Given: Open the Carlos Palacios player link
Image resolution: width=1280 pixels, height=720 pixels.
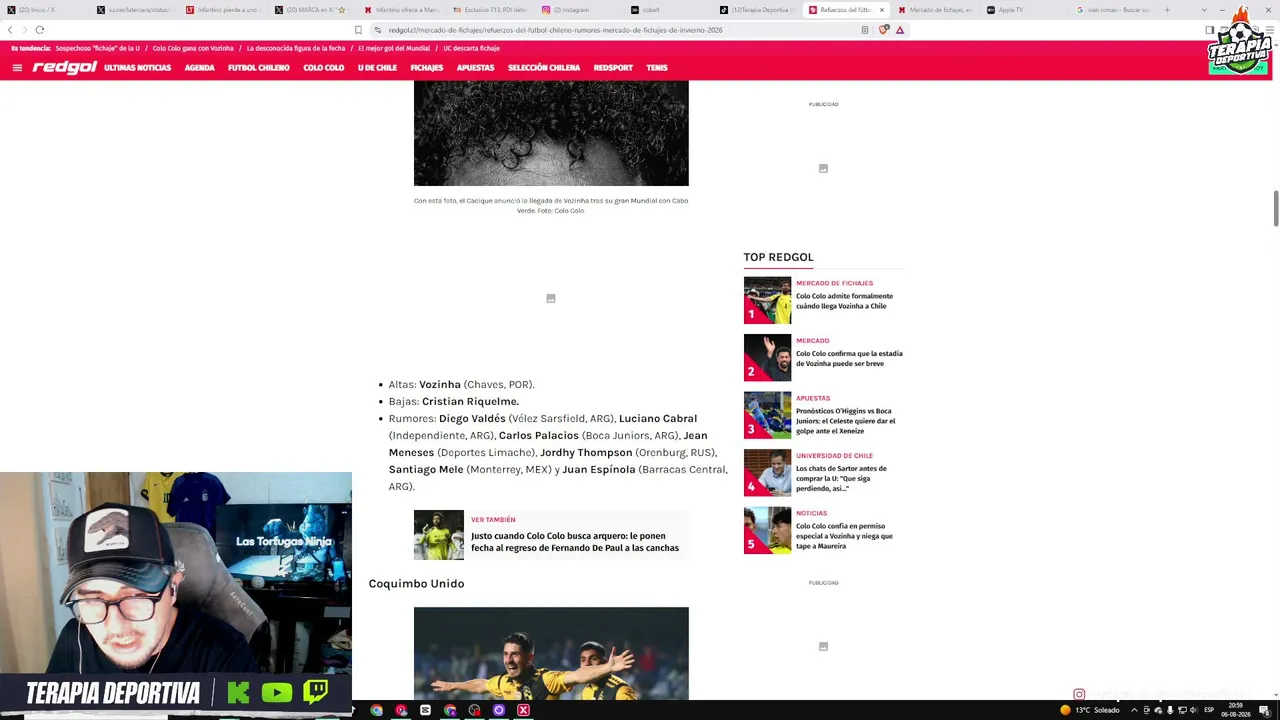Looking at the screenshot, I should [x=539, y=435].
